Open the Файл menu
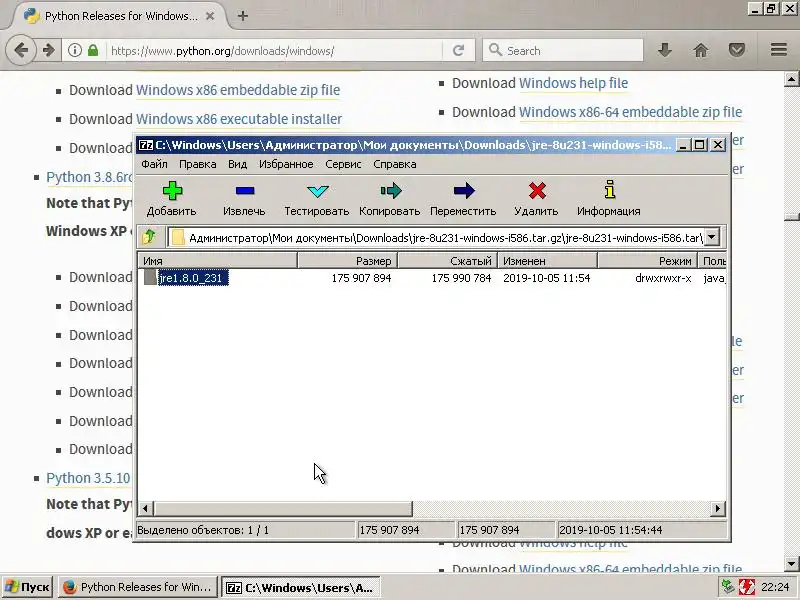 [x=154, y=164]
